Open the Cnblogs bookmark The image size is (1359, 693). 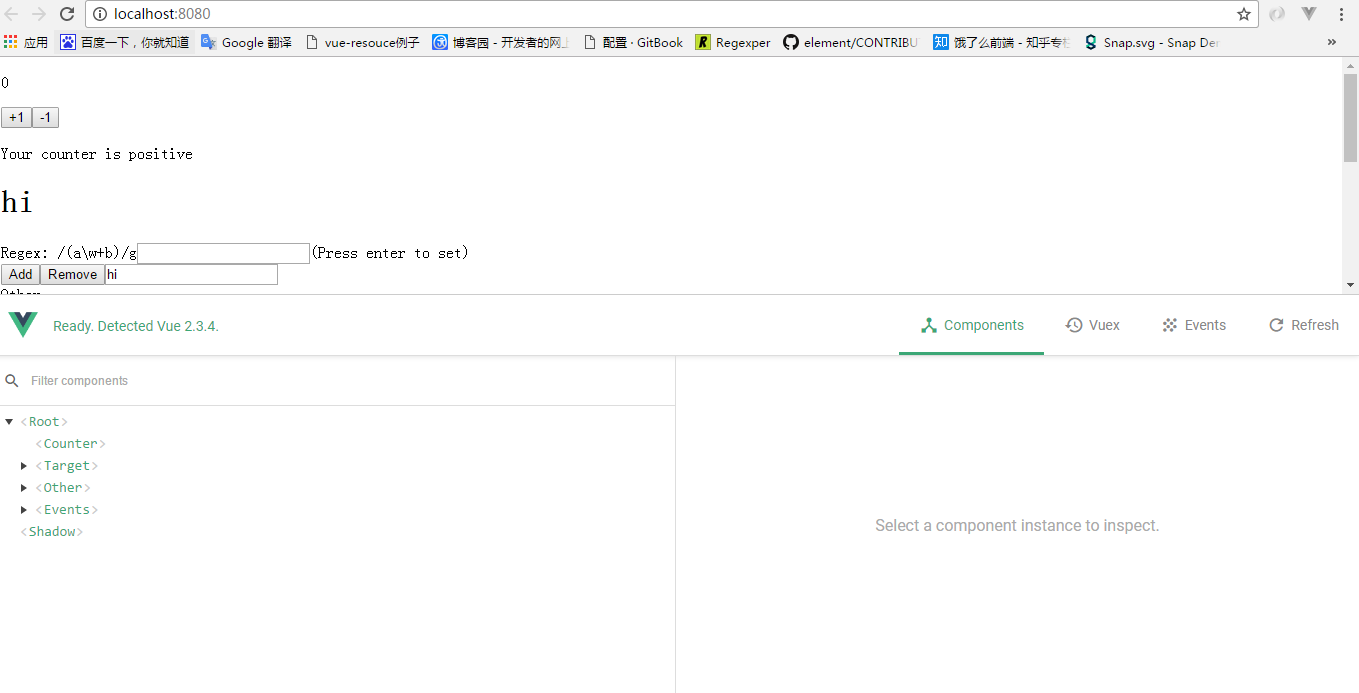point(501,42)
